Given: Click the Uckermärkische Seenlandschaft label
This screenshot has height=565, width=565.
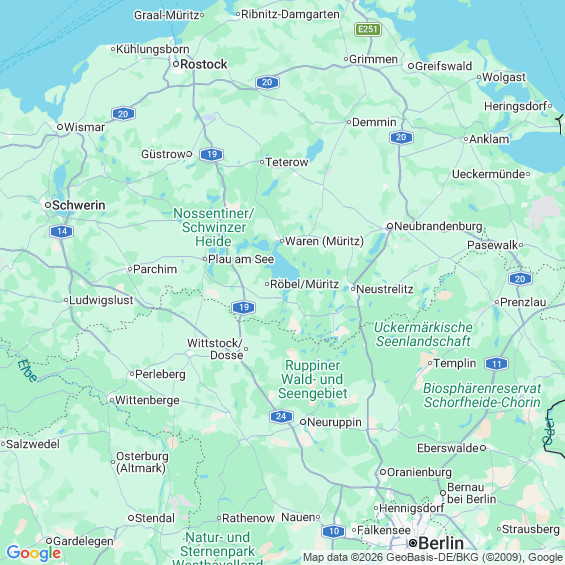Looking at the screenshot, I should pos(423,334).
